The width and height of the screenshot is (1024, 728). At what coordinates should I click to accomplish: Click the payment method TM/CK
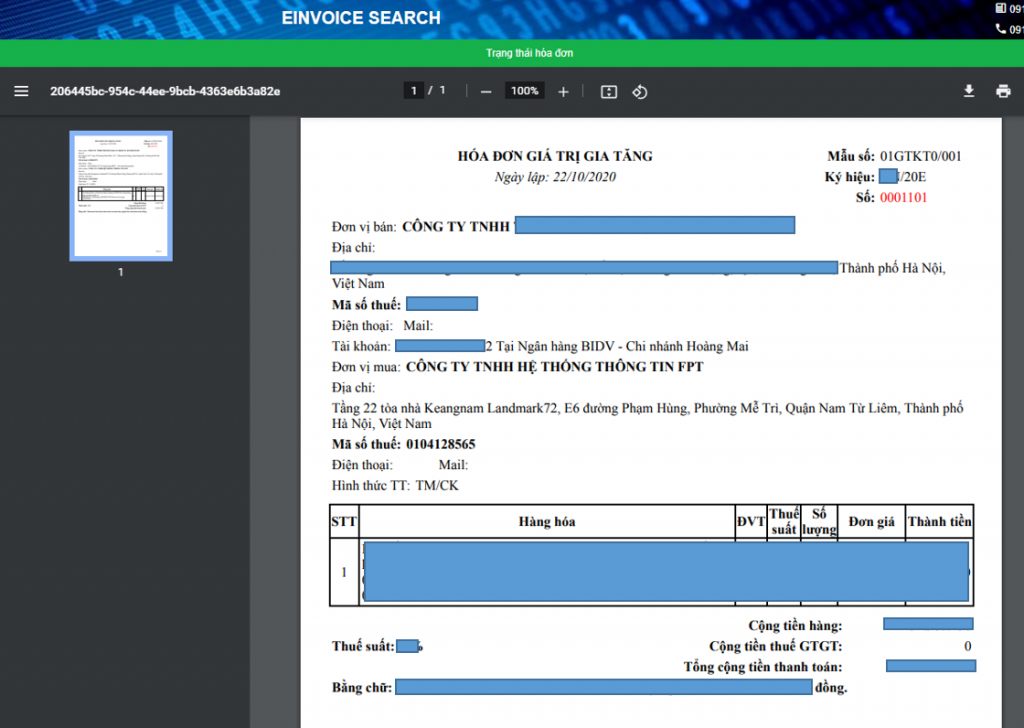click(x=437, y=486)
